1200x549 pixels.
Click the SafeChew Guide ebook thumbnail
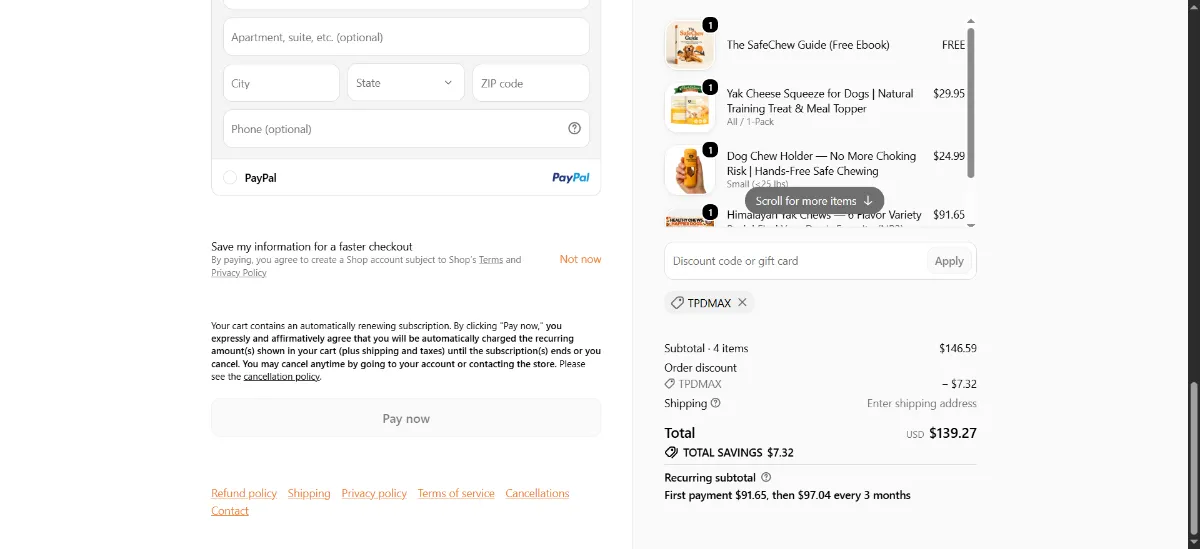click(690, 45)
